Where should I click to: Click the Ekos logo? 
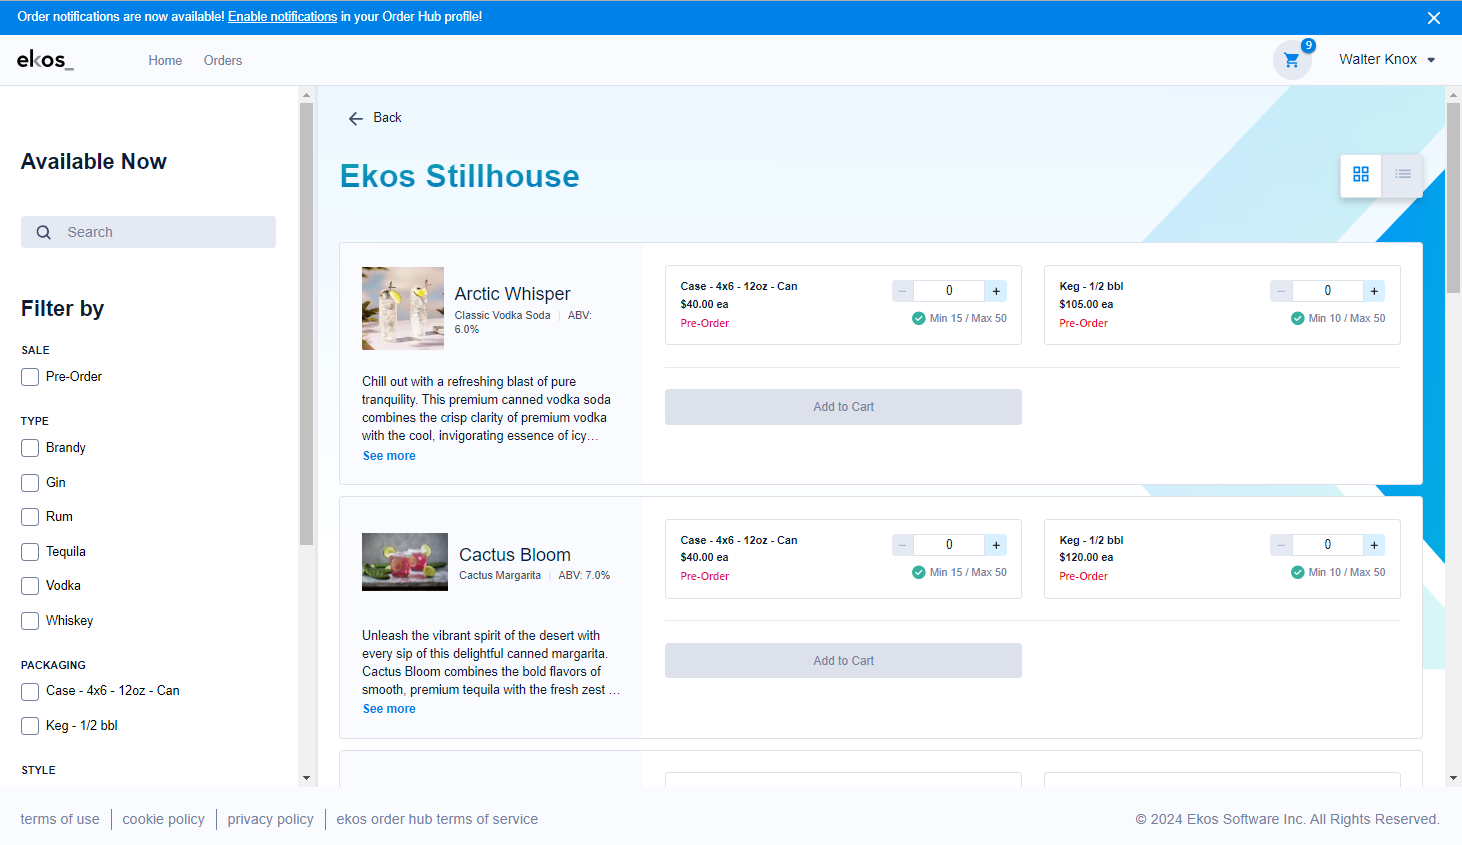(x=45, y=60)
